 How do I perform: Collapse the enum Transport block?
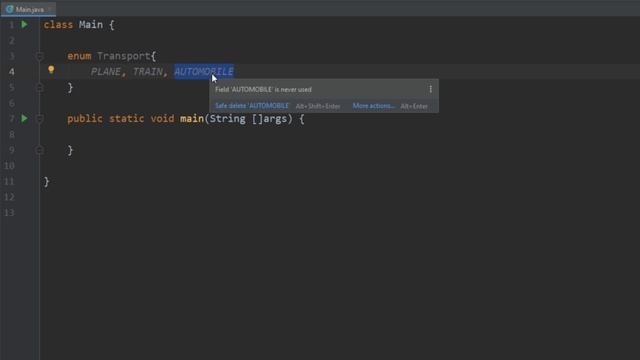[40, 56]
